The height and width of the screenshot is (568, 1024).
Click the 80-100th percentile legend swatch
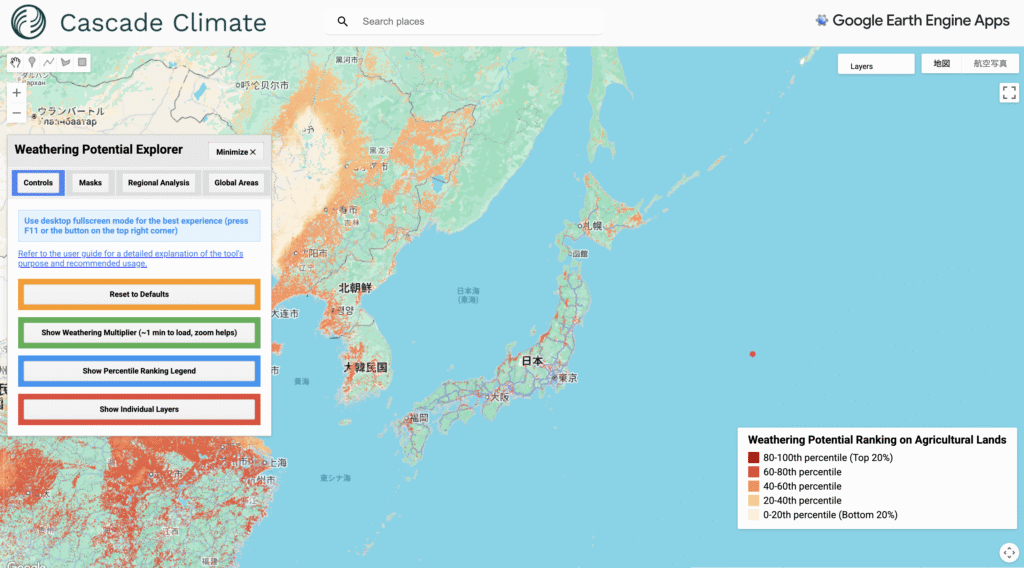tap(754, 458)
